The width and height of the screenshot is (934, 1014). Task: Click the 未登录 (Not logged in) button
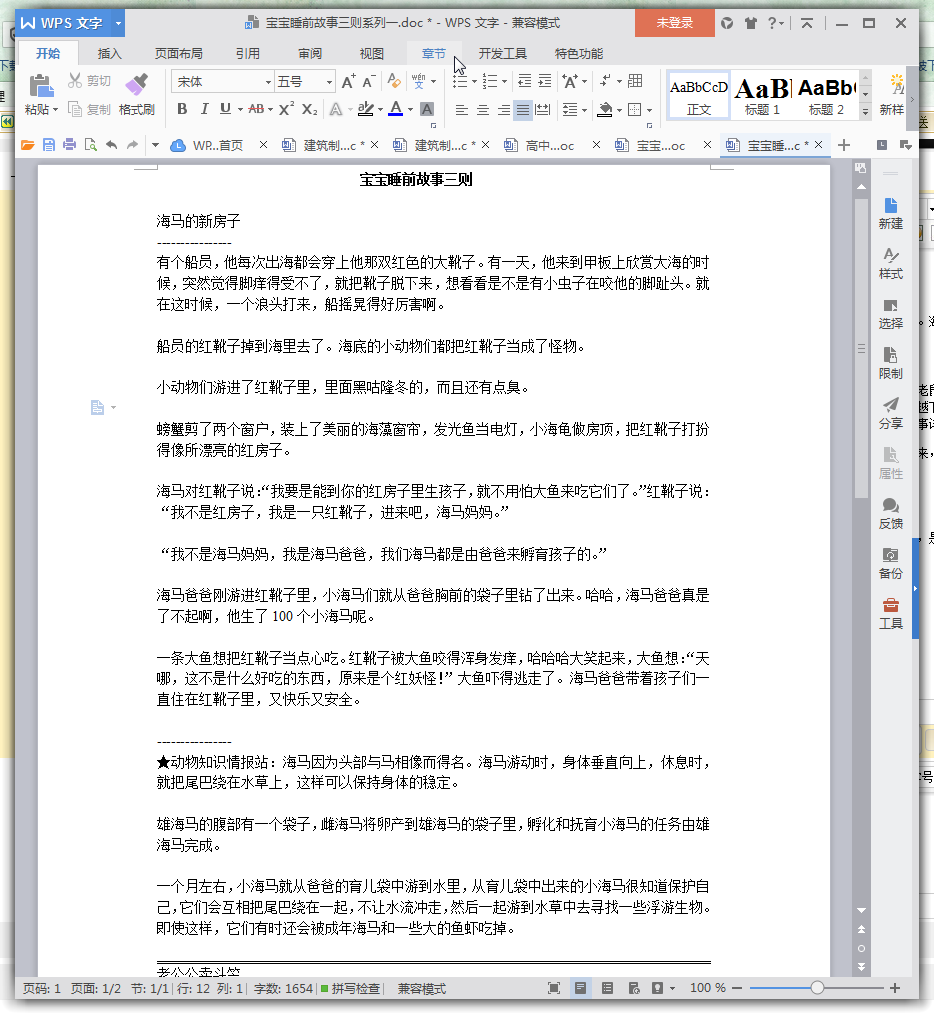click(675, 23)
